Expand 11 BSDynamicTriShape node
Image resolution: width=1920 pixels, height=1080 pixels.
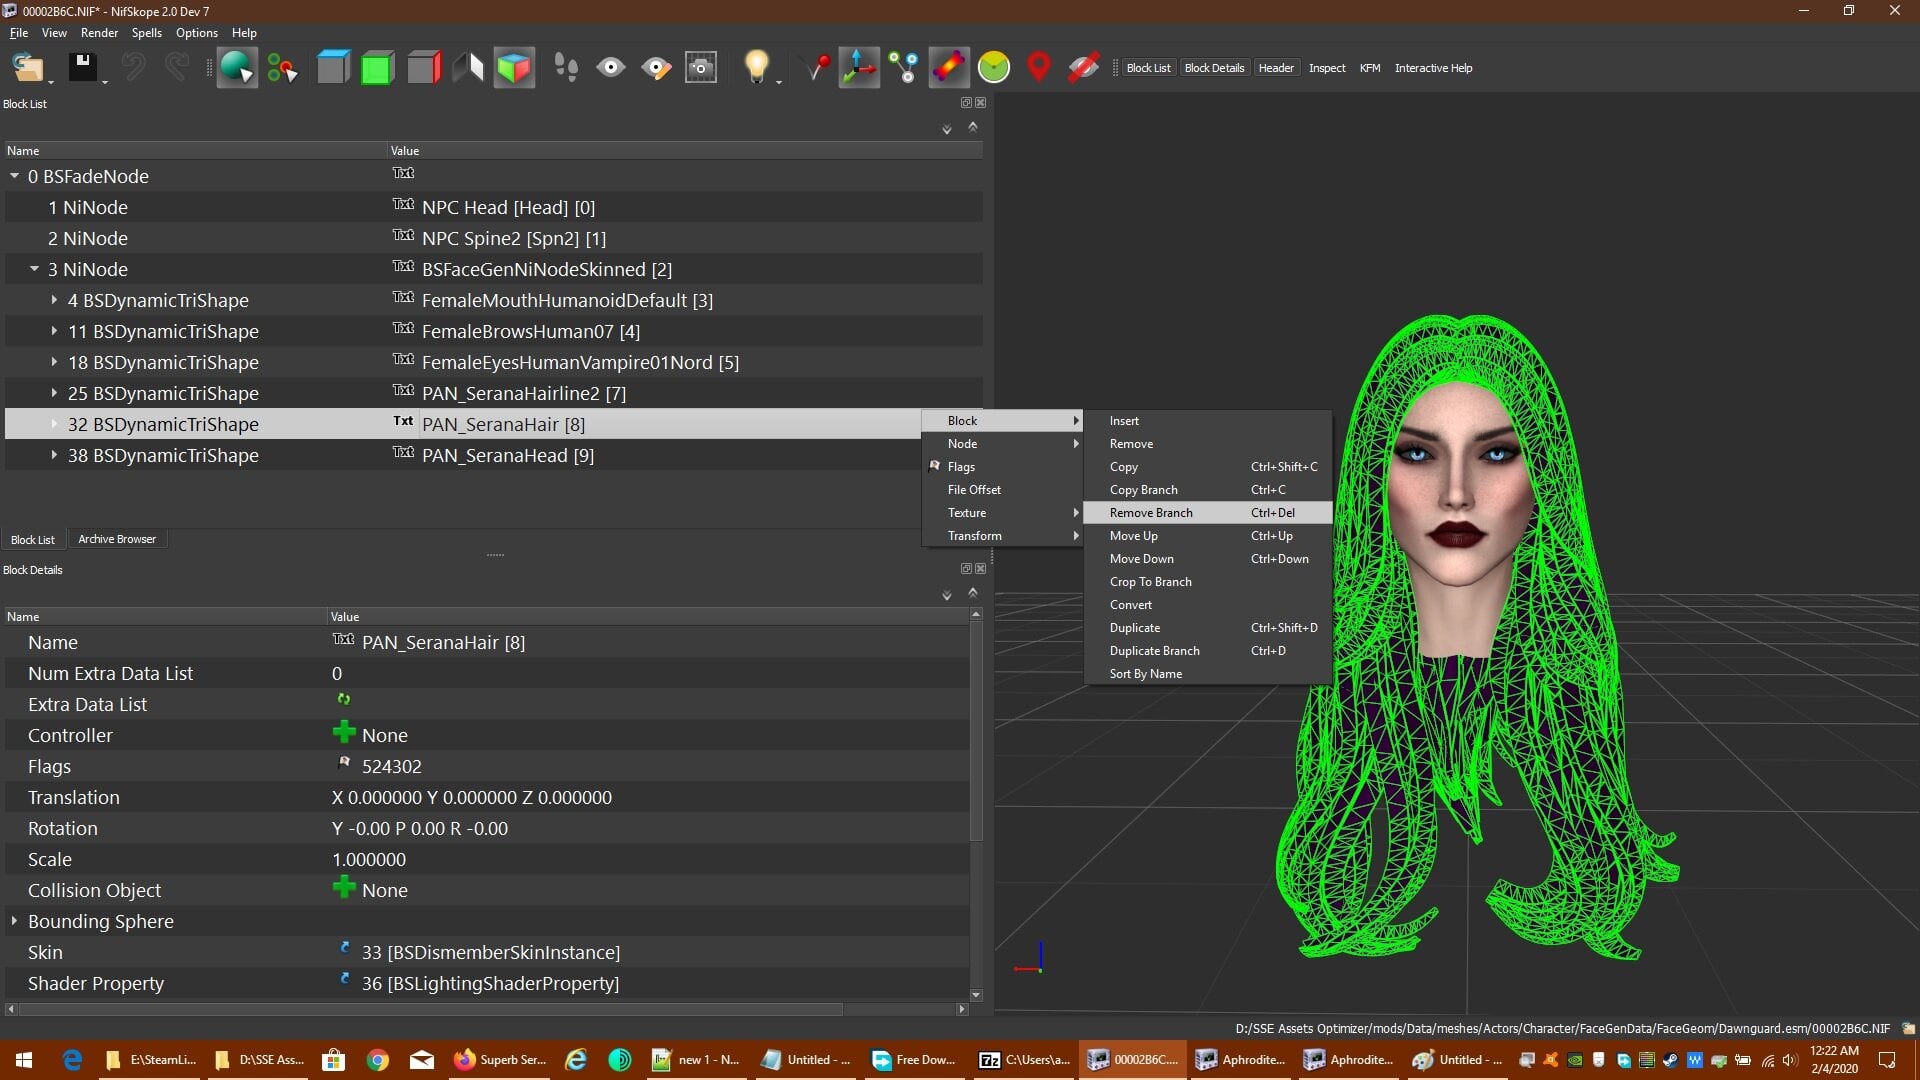click(x=54, y=331)
